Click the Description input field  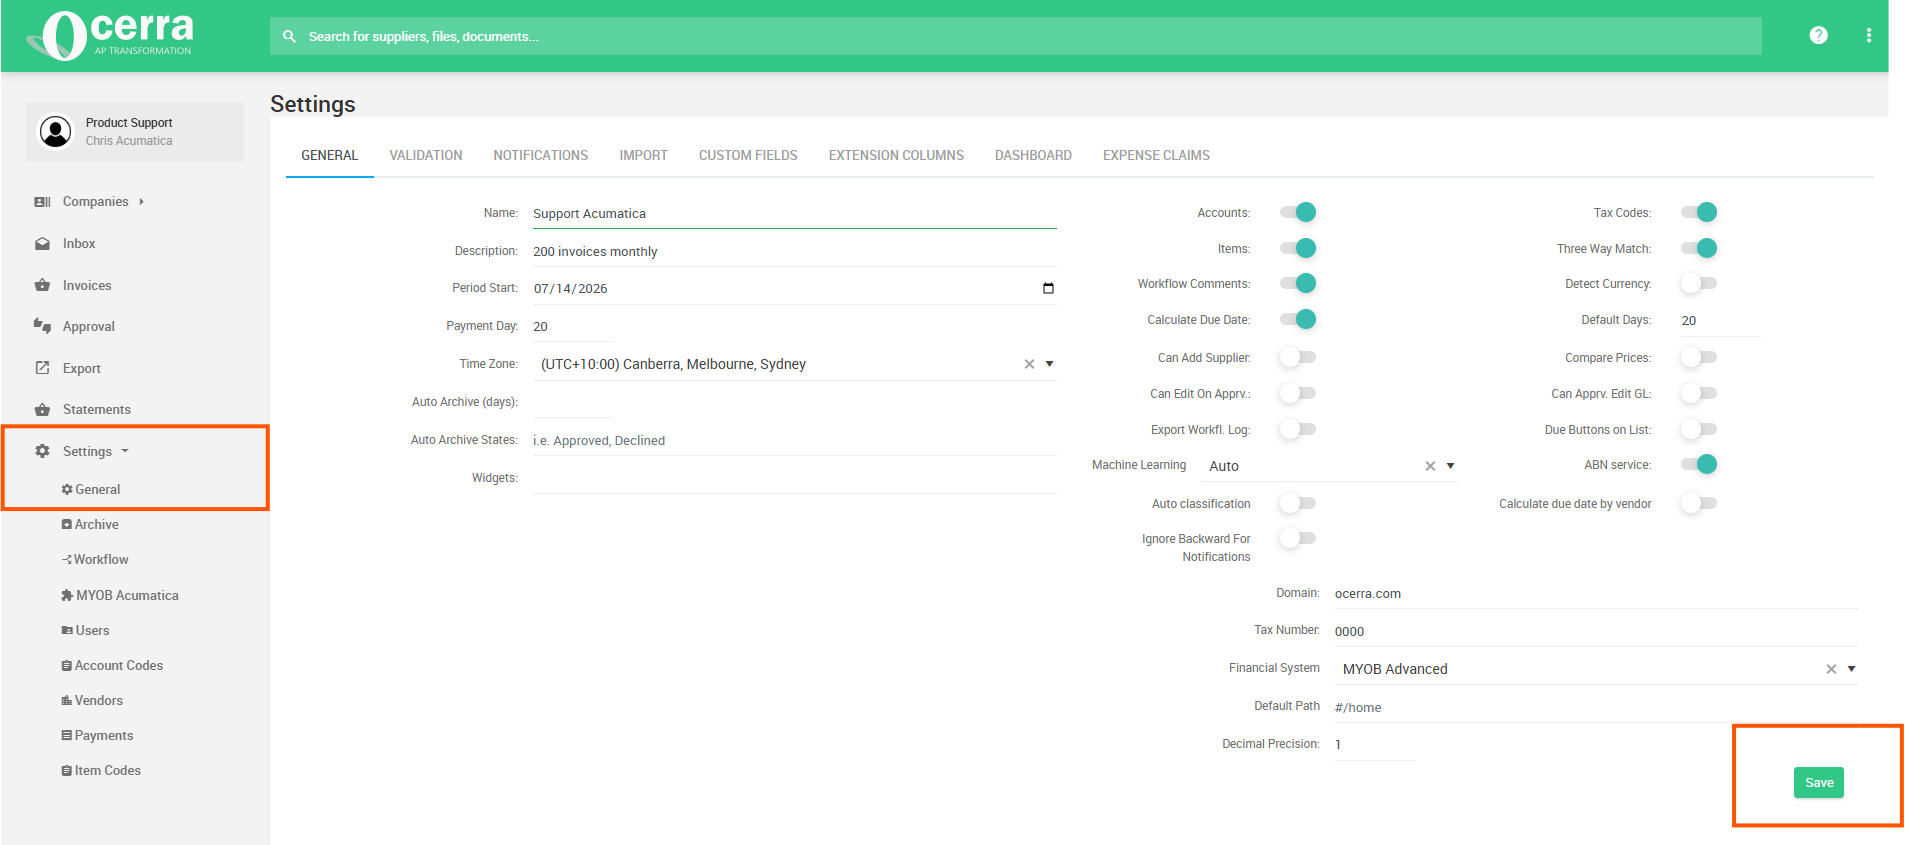tap(795, 251)
